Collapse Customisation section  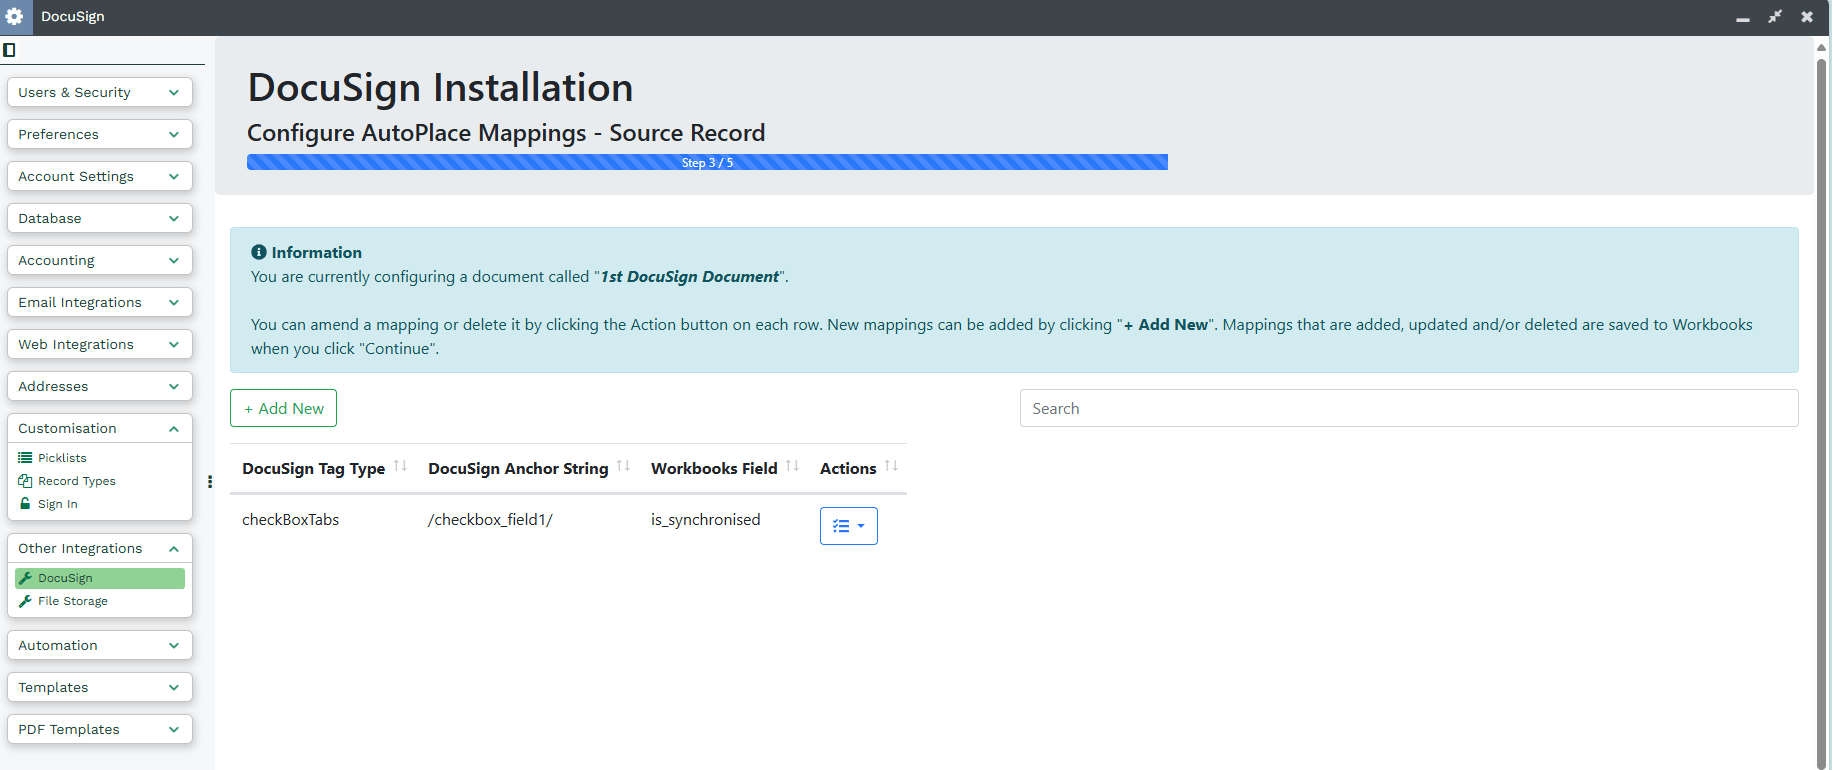100,428
